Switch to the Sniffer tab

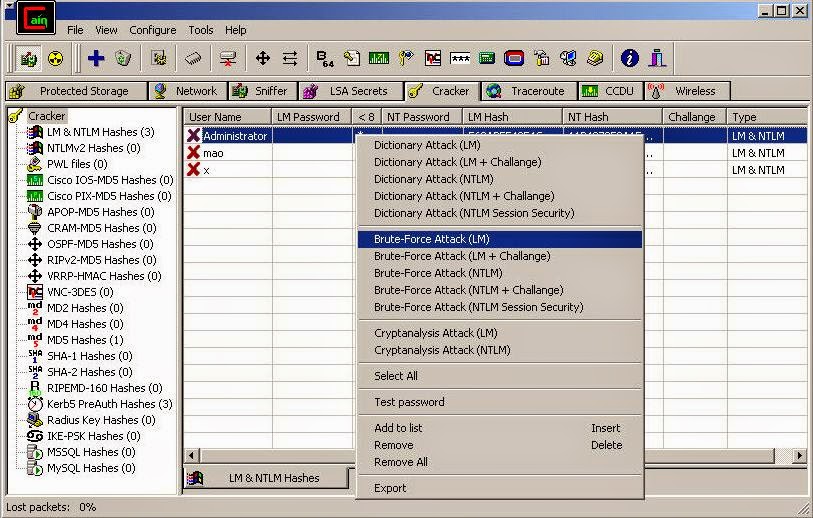click(x=263, y=91)
